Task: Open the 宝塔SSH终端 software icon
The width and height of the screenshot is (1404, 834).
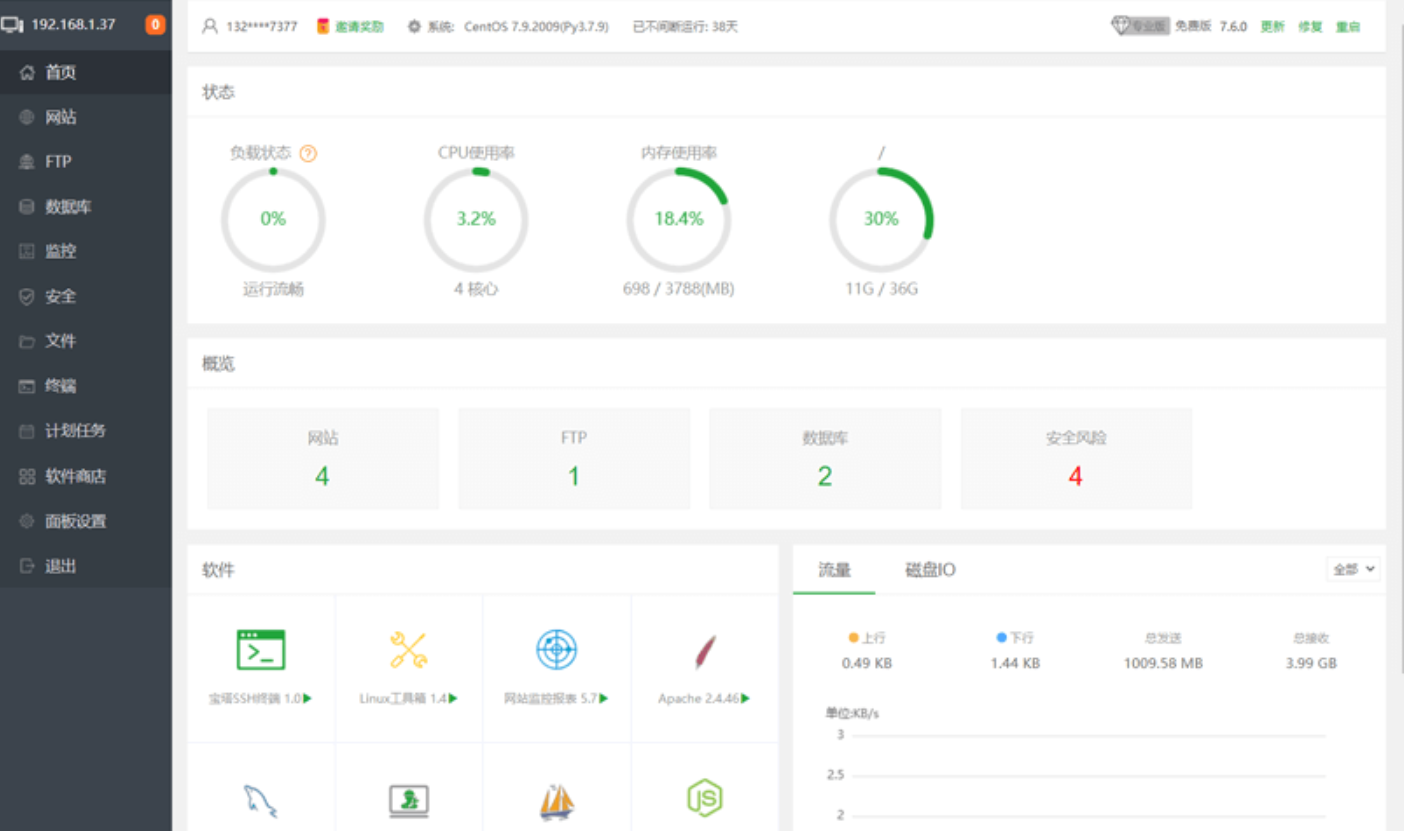Action: point(261,650)
